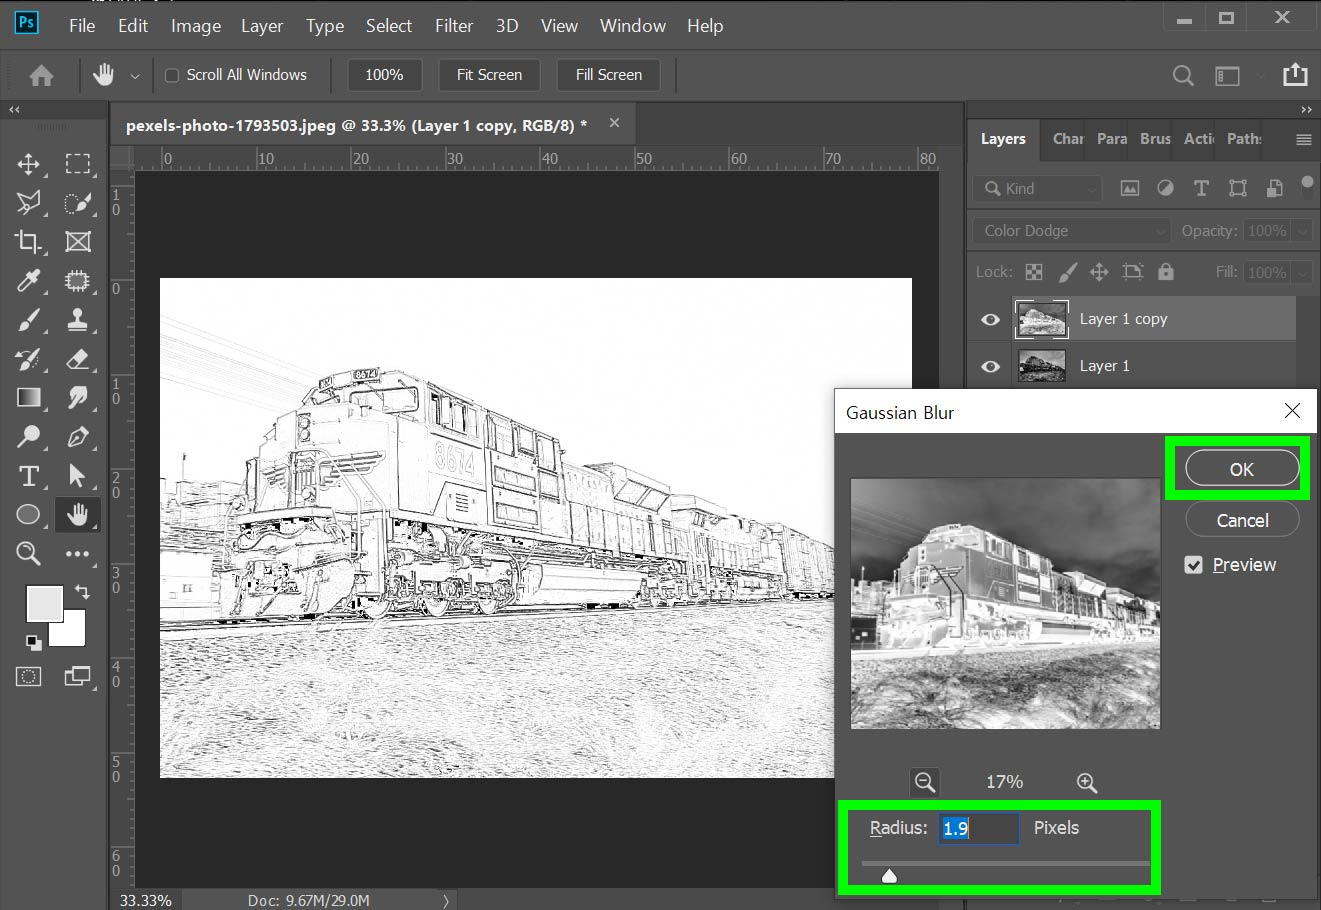Click OK in Gaussian Blur dialog
This screenshot has width=1321, height=910.
1241,469
